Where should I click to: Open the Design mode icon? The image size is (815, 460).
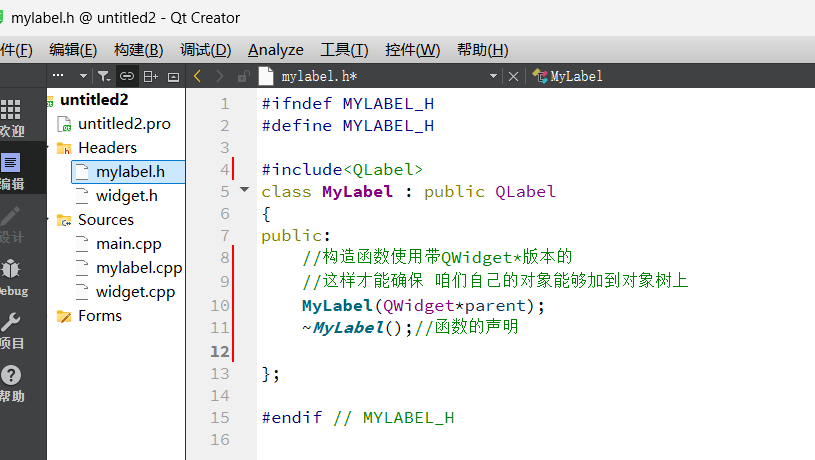pyautogui.click(x=10, y=224)
